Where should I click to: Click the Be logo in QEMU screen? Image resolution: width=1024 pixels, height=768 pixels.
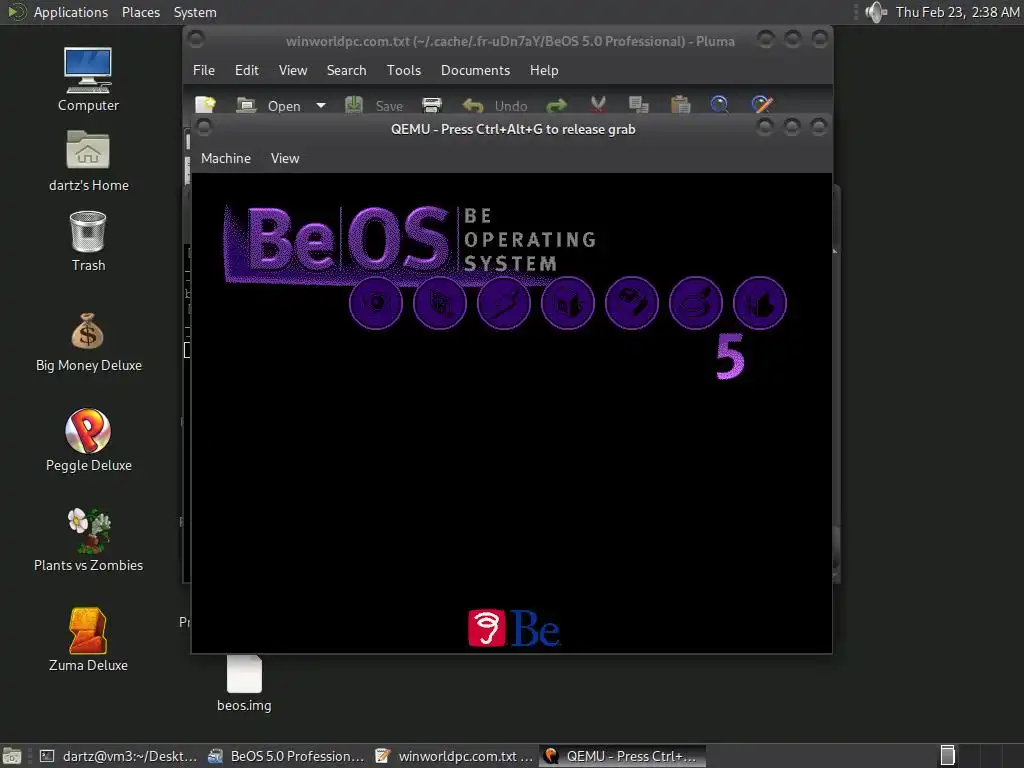[514, 628]
